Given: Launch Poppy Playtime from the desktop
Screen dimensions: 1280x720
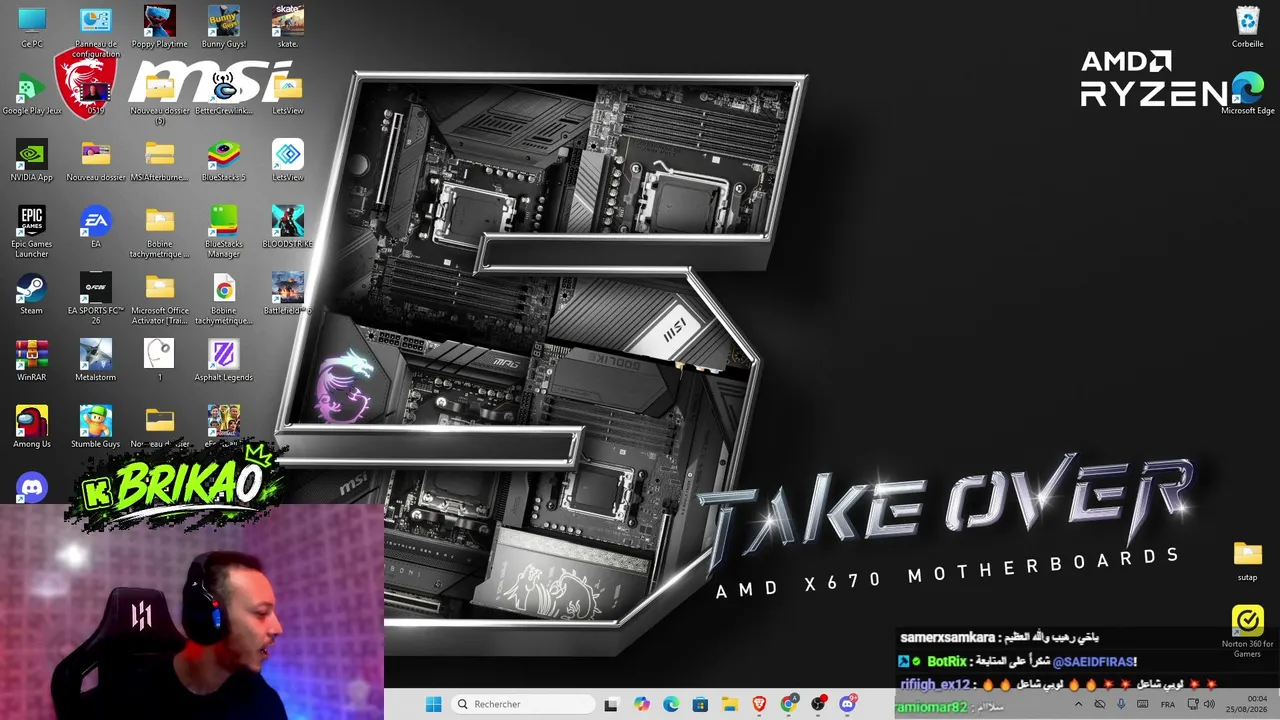Looking at the screenshot, I should pyautogui.click(x=160, y=27).
